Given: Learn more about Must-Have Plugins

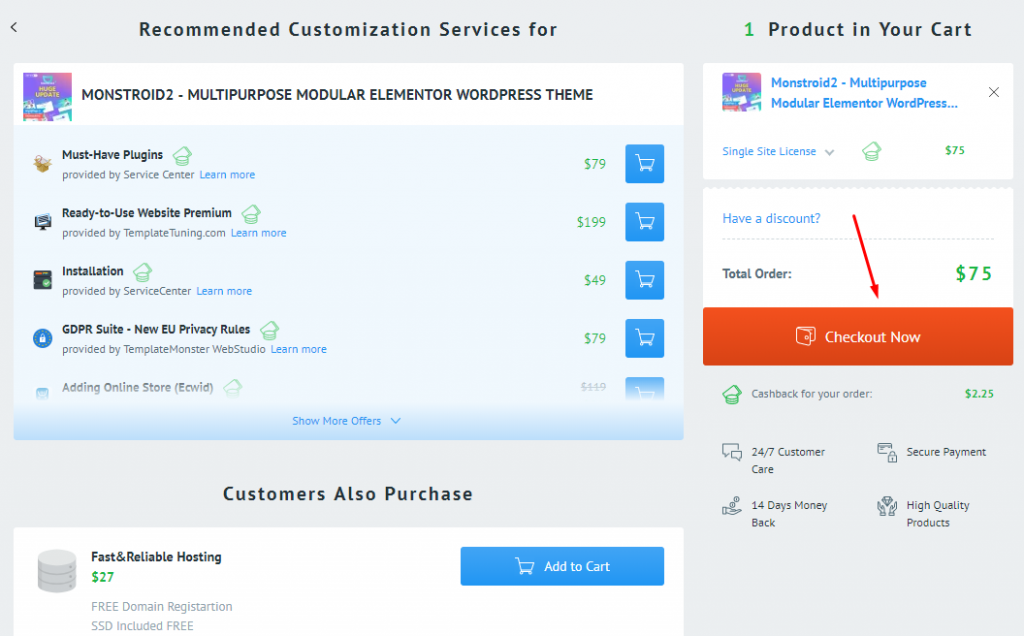Looking at the screenshot, I should click(227, 175).
